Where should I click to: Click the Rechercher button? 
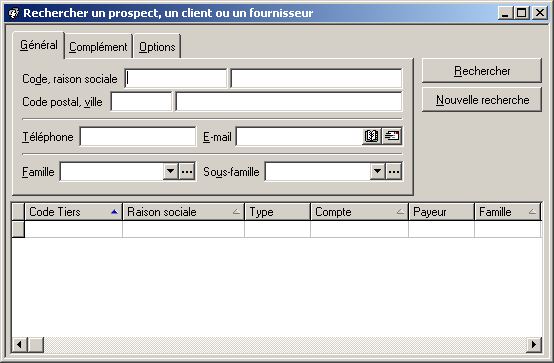(x=482, y=71)
